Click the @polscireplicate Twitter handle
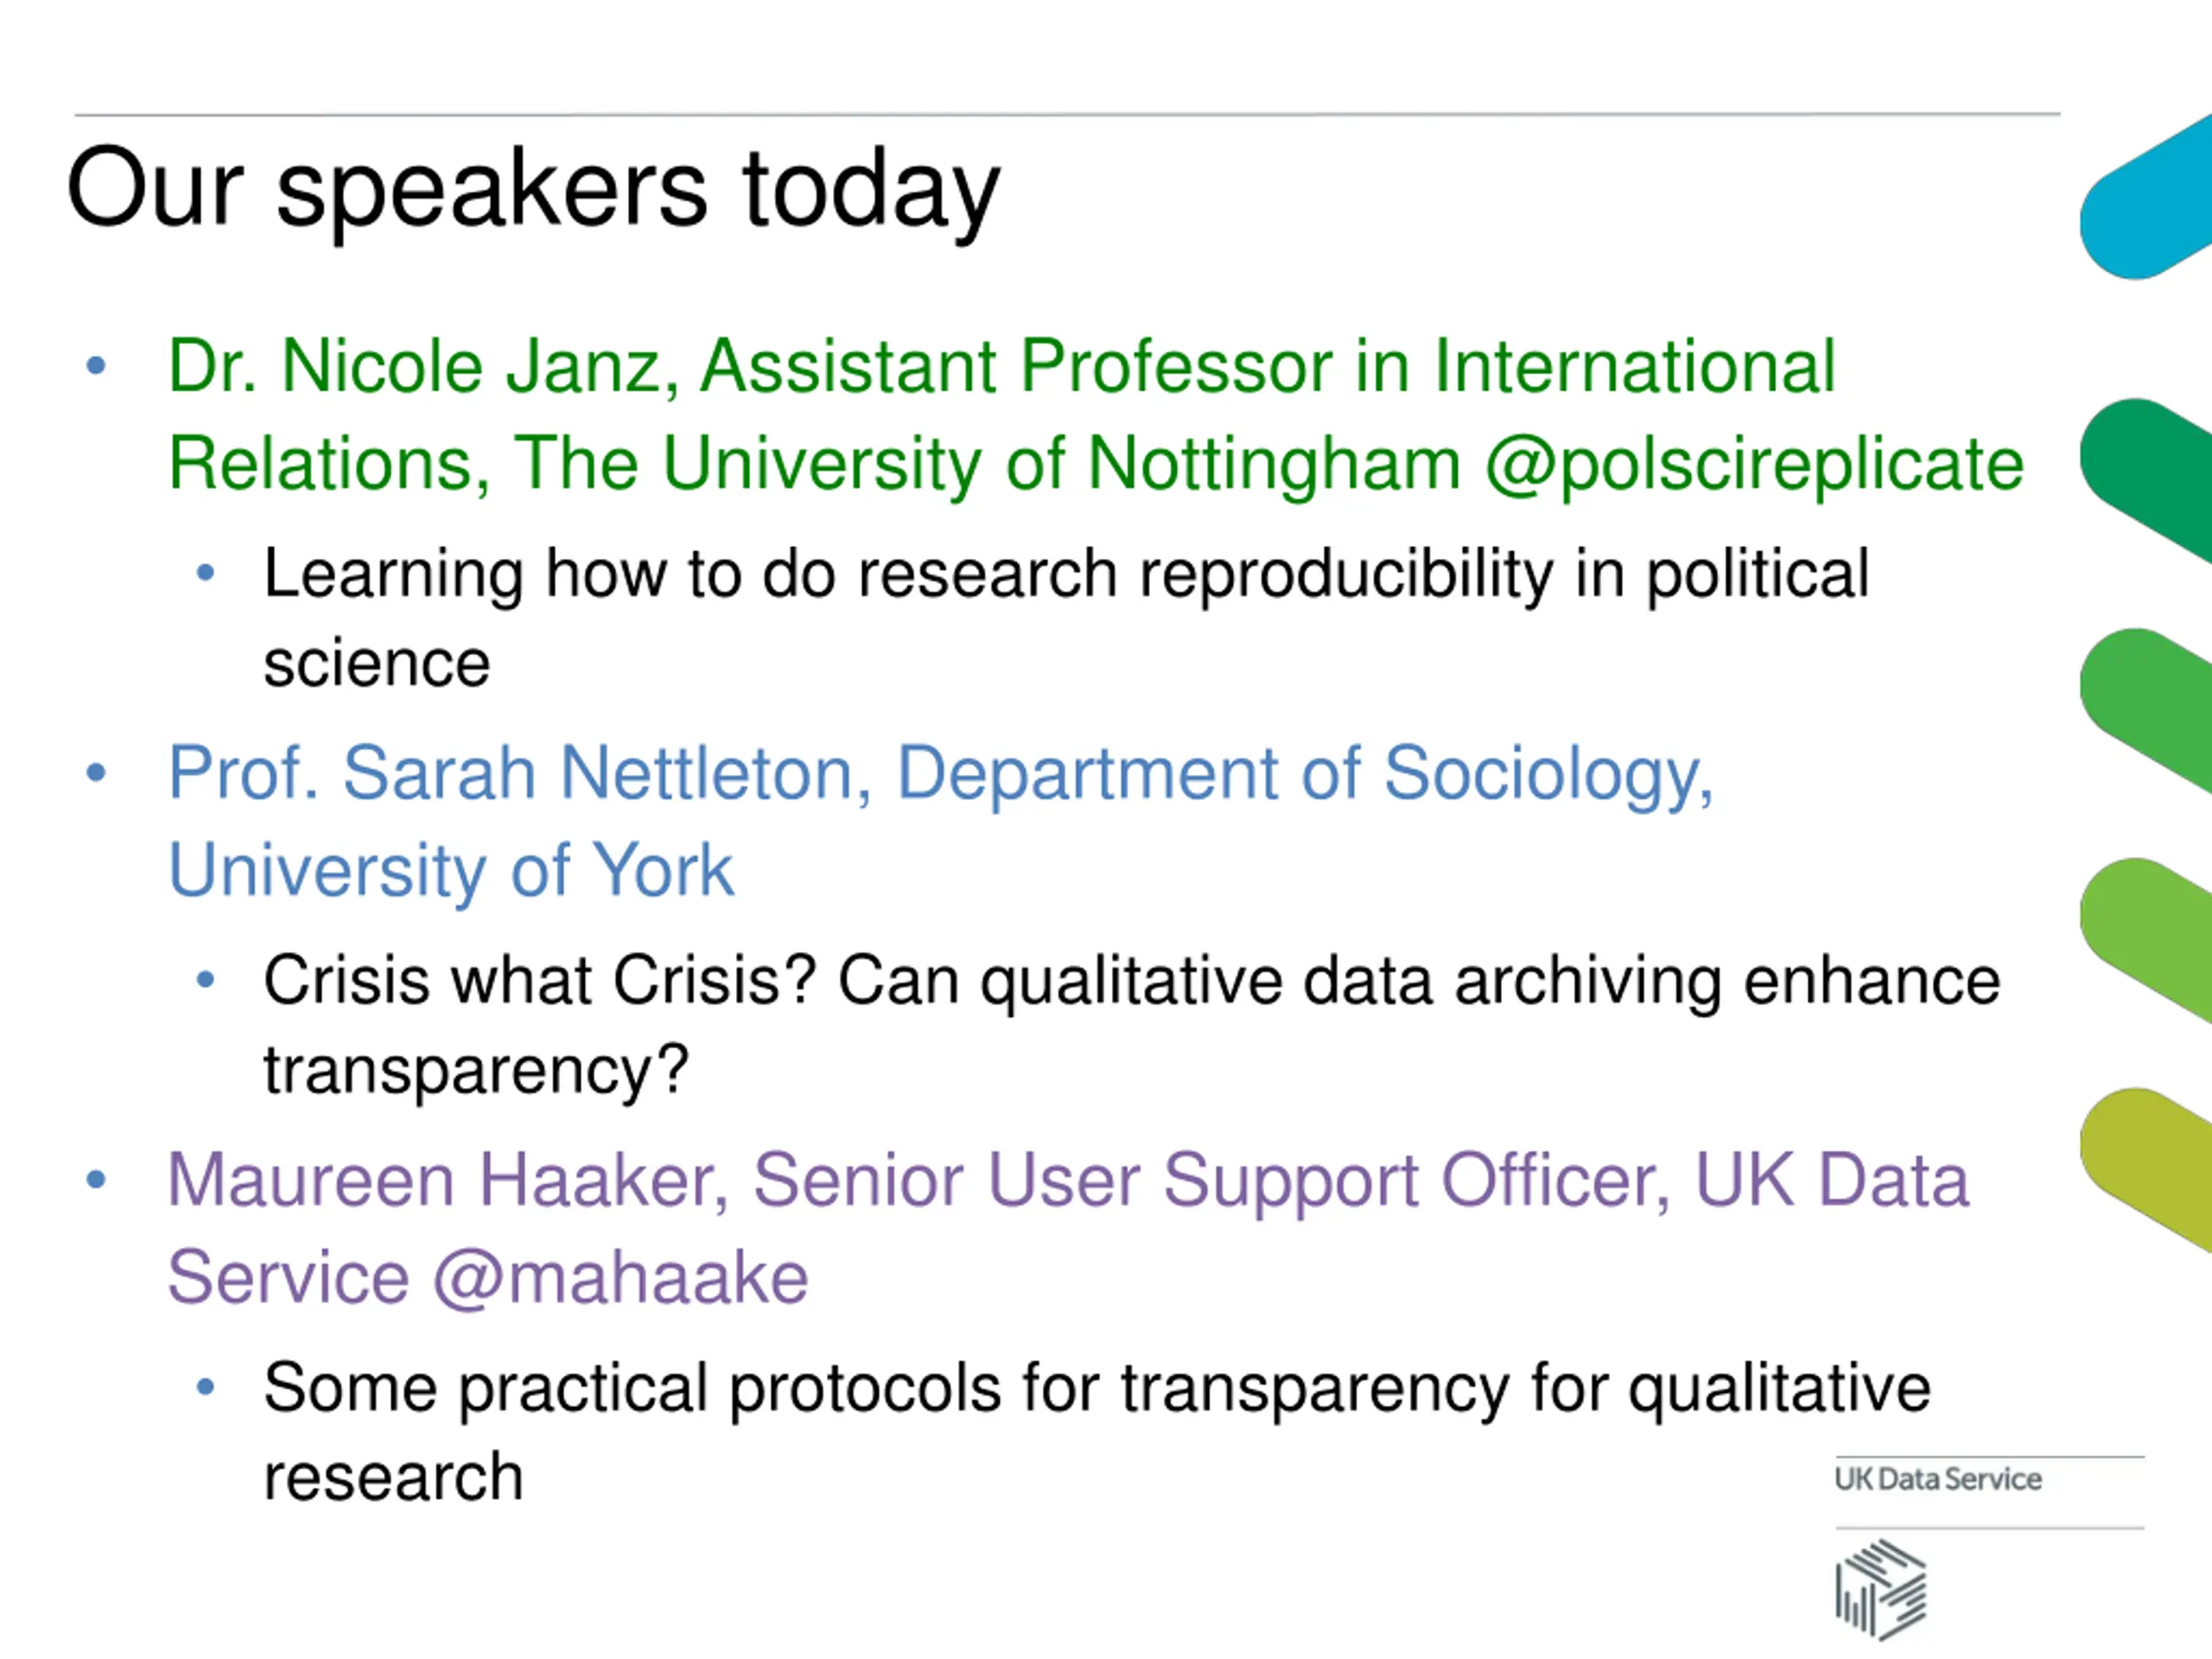The image size is (2212, 1659). 1755,465
